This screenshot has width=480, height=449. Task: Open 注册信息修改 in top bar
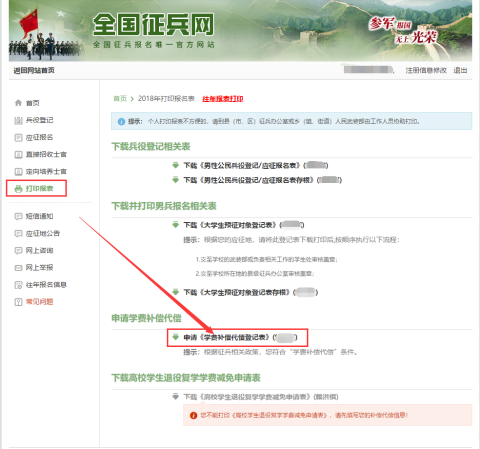pos(426,70)
